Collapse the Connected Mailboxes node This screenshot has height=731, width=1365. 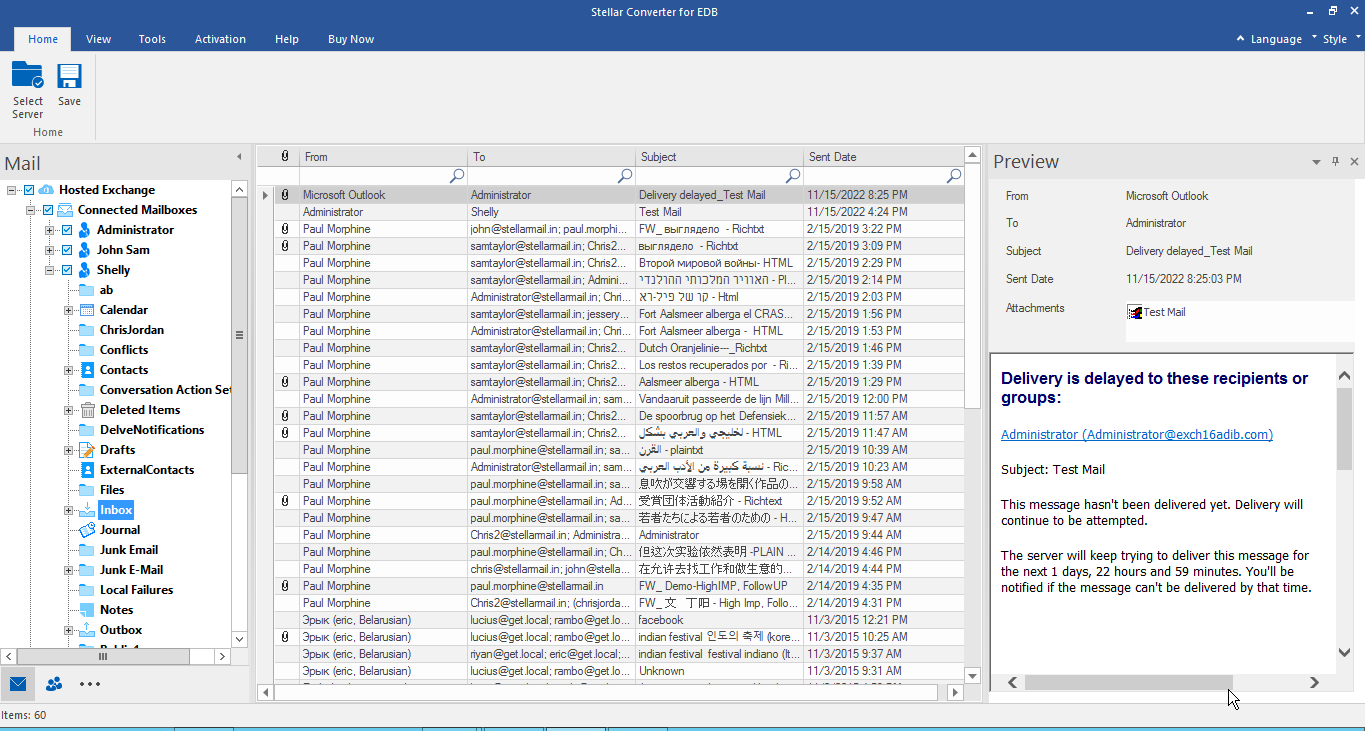pos(30,210)
